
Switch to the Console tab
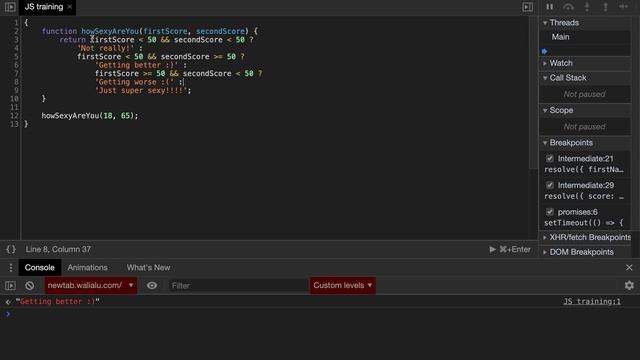coord(40,268)
